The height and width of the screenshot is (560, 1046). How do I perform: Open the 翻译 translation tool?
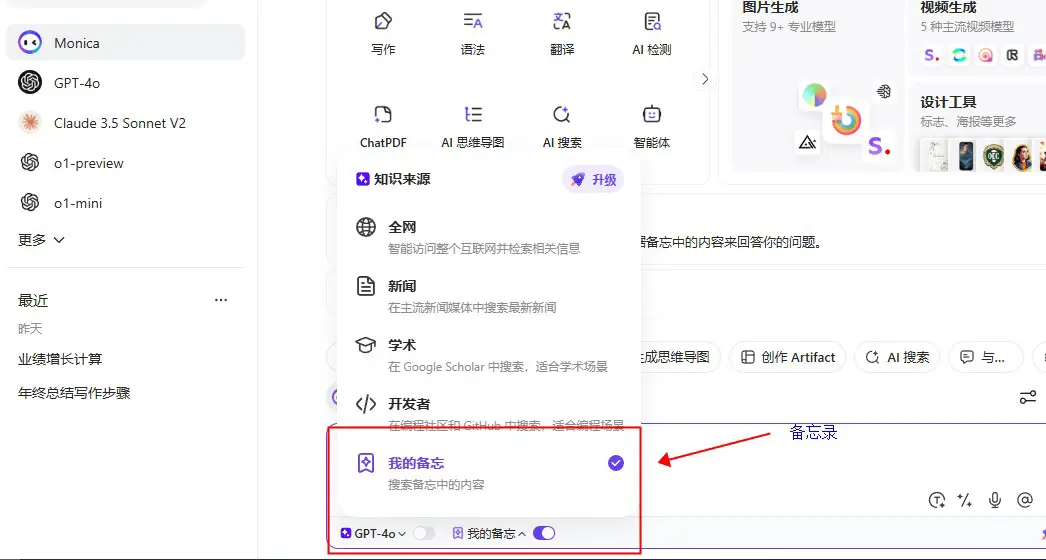(x=562, y=33)
